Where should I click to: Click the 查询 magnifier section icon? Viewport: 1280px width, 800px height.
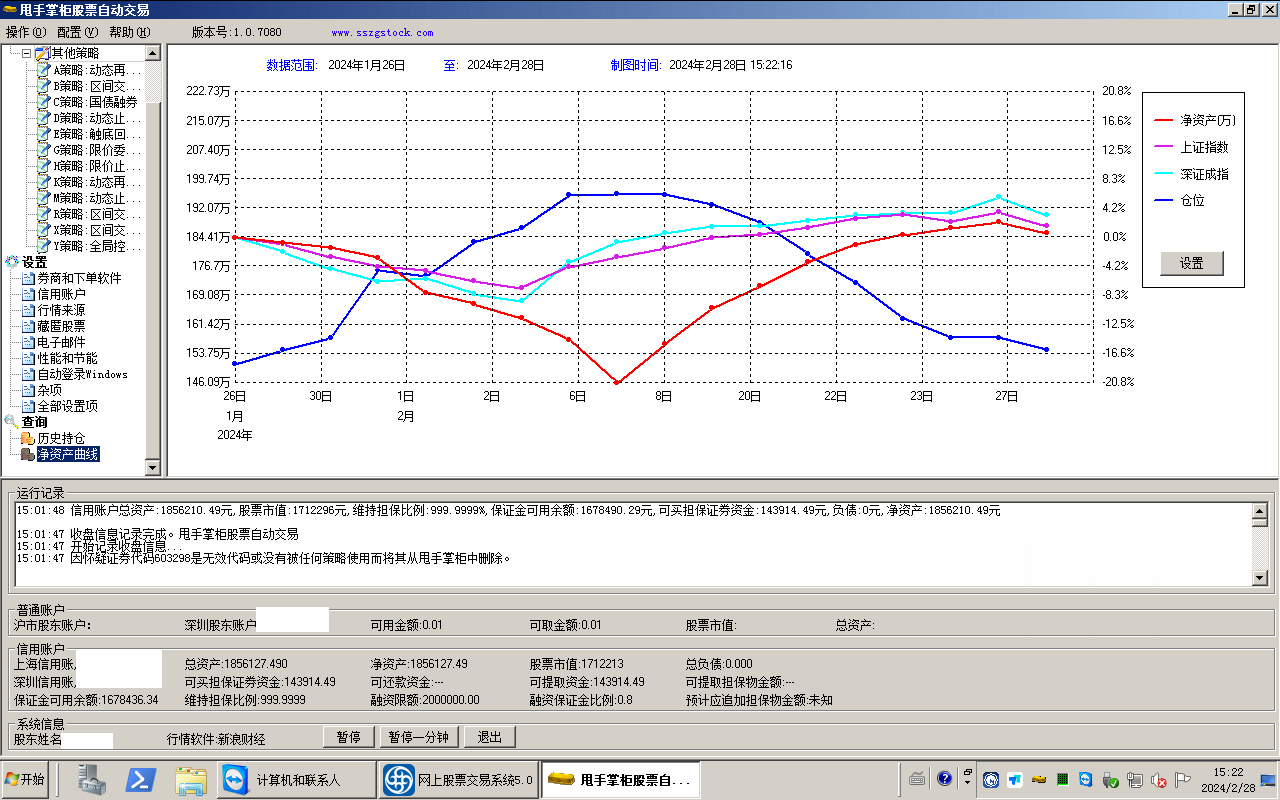coord(12,422)
